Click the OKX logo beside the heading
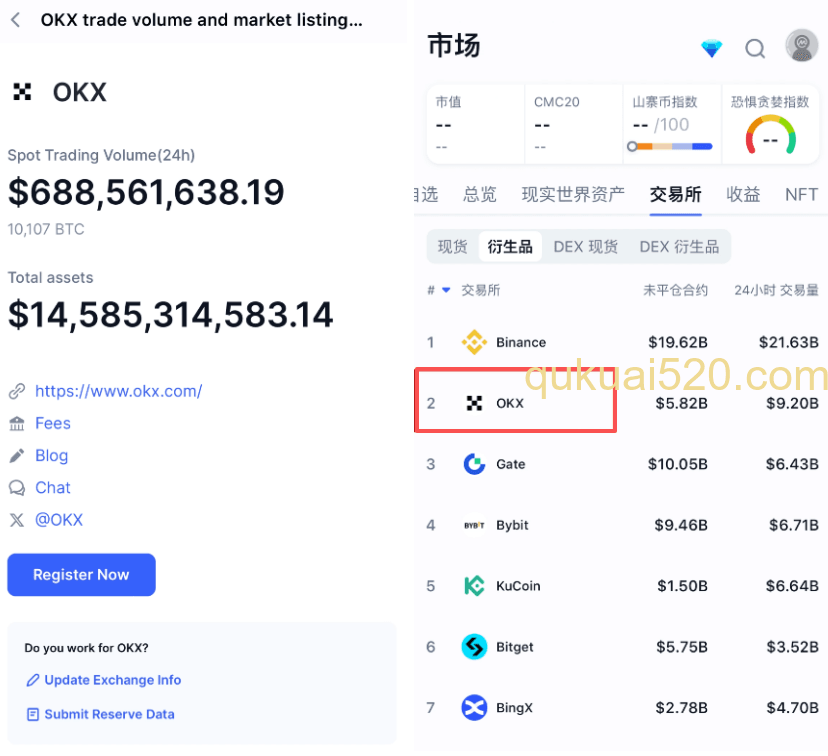The image size is (828, 756). coord(22,92)
